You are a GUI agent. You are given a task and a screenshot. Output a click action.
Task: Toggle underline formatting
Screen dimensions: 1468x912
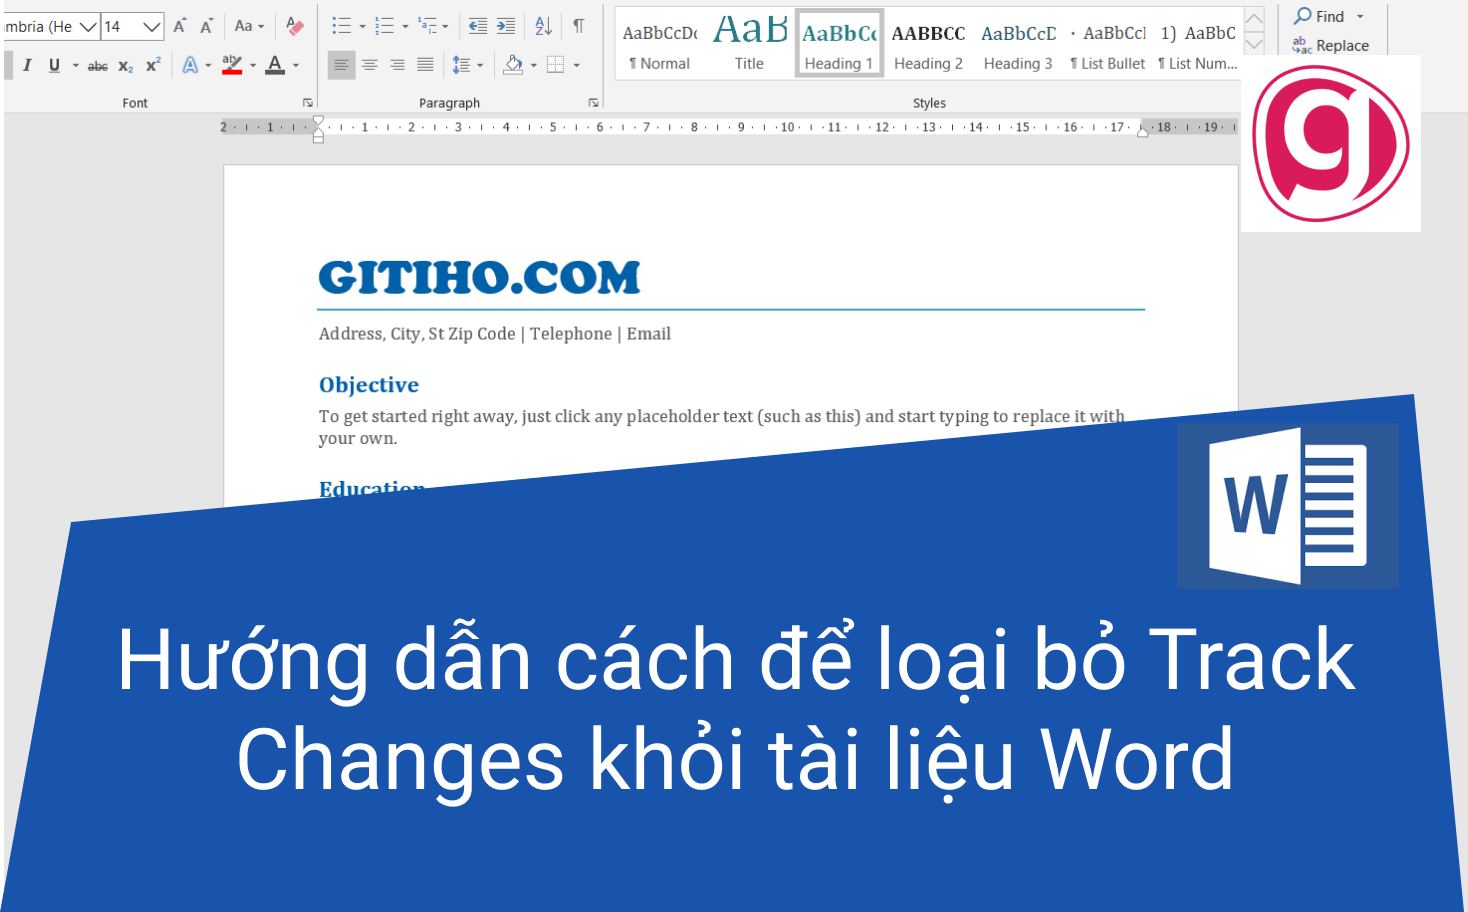coord(54,65)
